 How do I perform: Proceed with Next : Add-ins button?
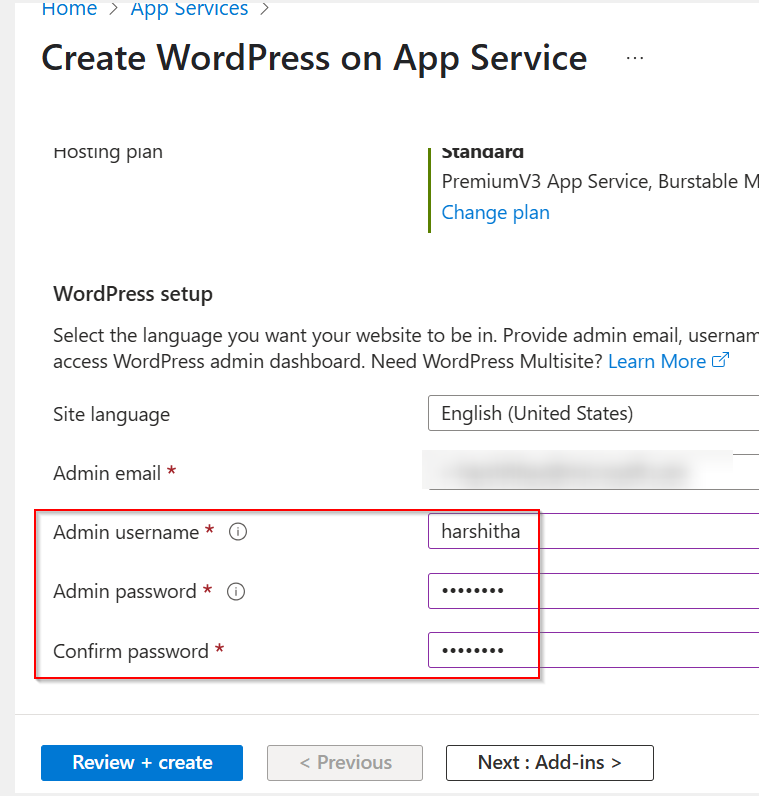point(550,762)
